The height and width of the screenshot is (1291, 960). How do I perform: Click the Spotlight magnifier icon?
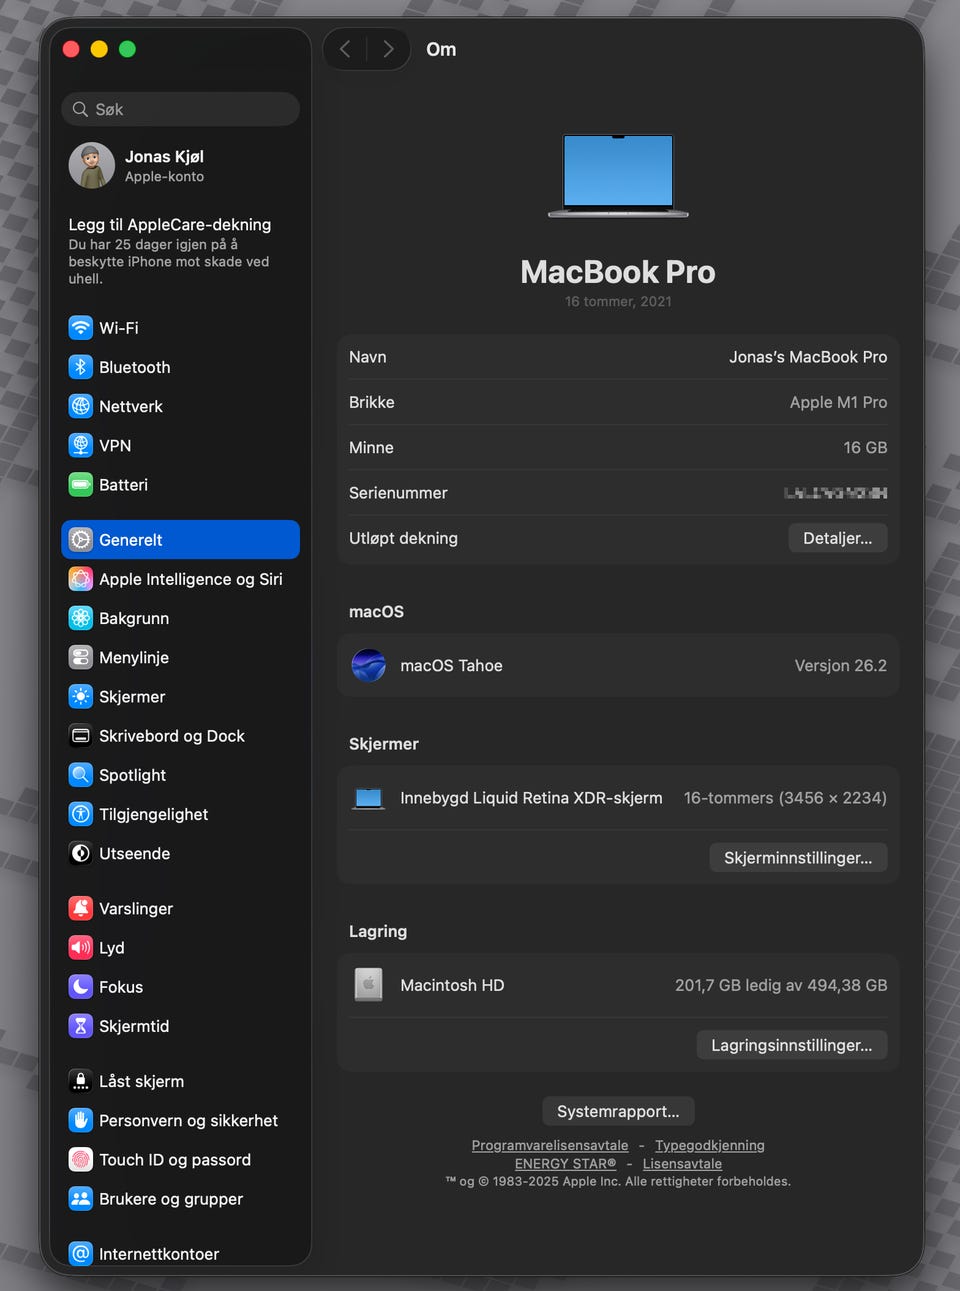pos(81,775)
